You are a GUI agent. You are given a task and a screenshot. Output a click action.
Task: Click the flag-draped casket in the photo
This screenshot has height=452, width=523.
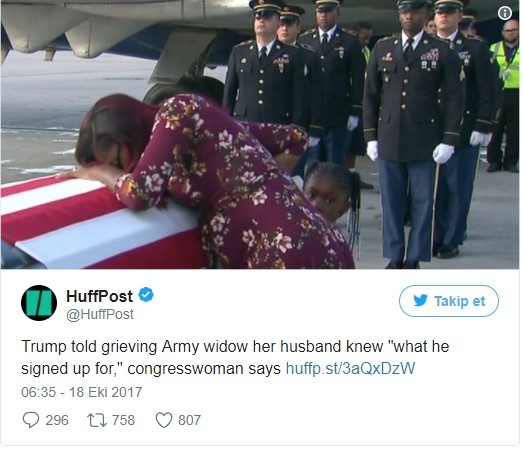97,223
